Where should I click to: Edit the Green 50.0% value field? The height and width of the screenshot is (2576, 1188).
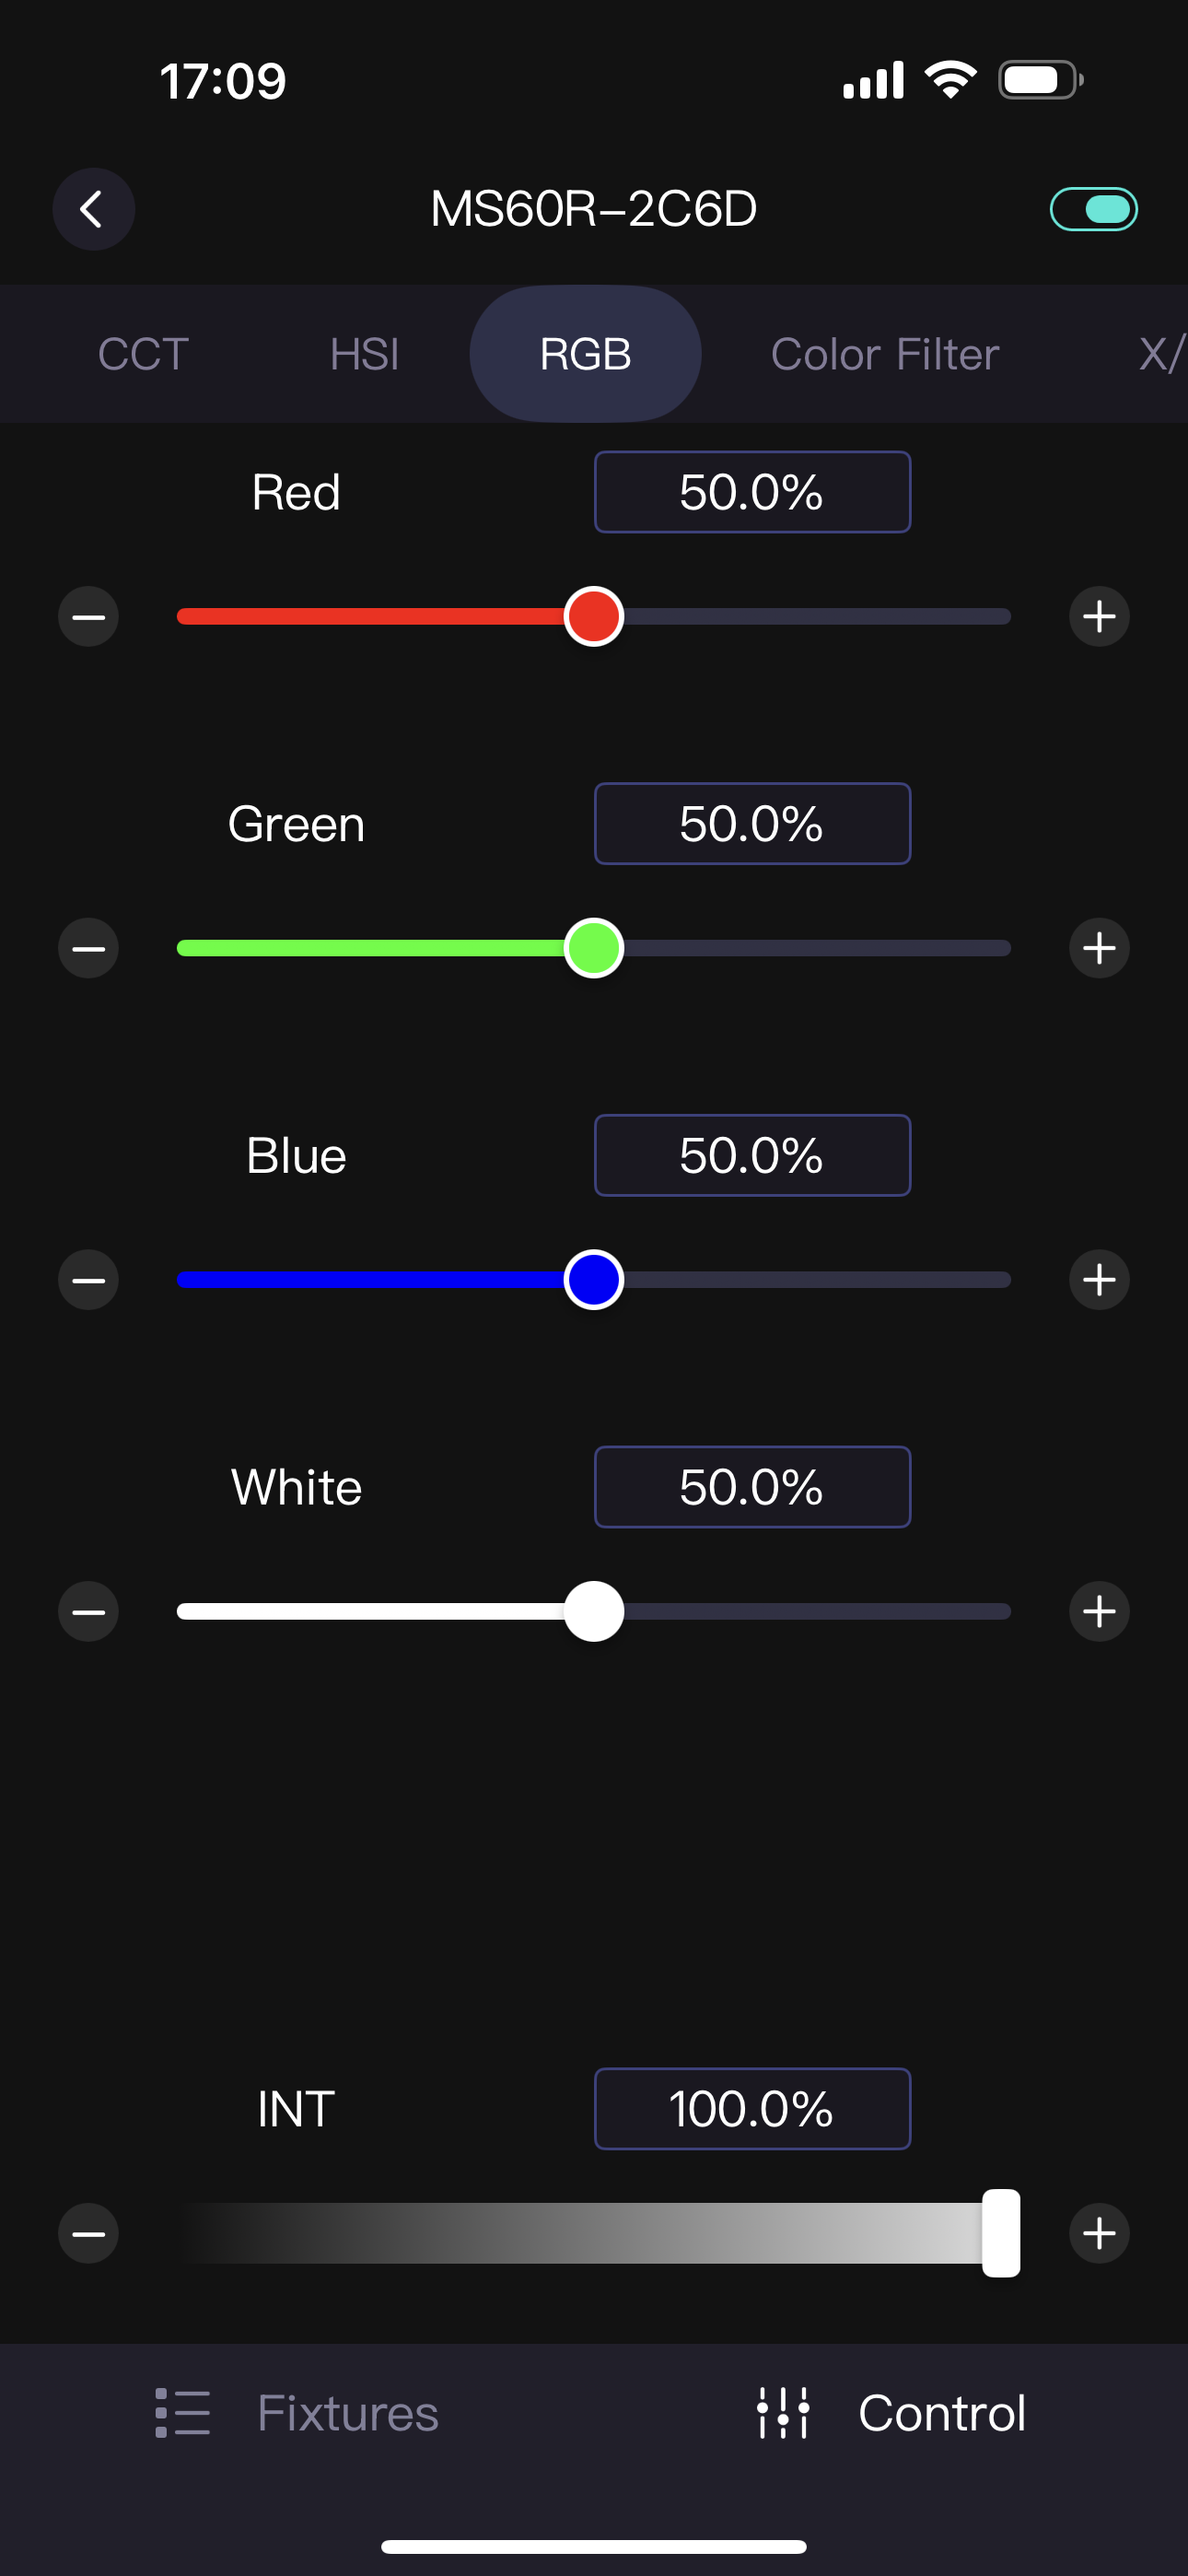752,824
